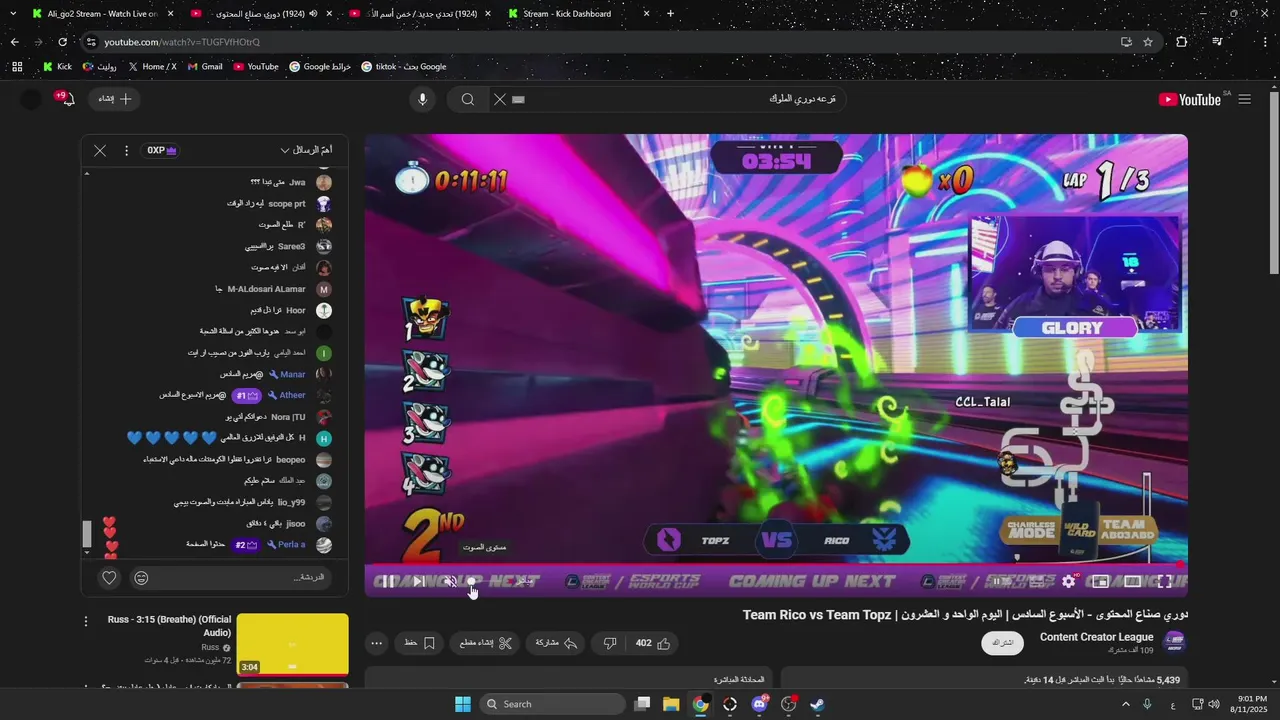Viewport: 1280px width, 720px height.
Task: Enter full screen video mode
Action: click(x=1165, y=581)
